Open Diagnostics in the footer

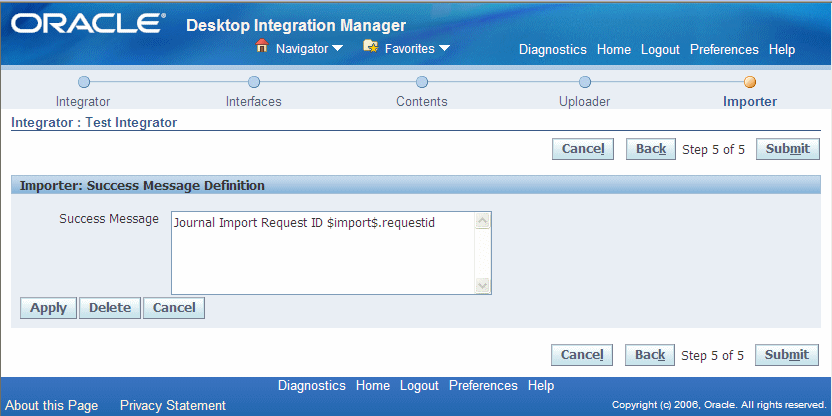point(312,386)
